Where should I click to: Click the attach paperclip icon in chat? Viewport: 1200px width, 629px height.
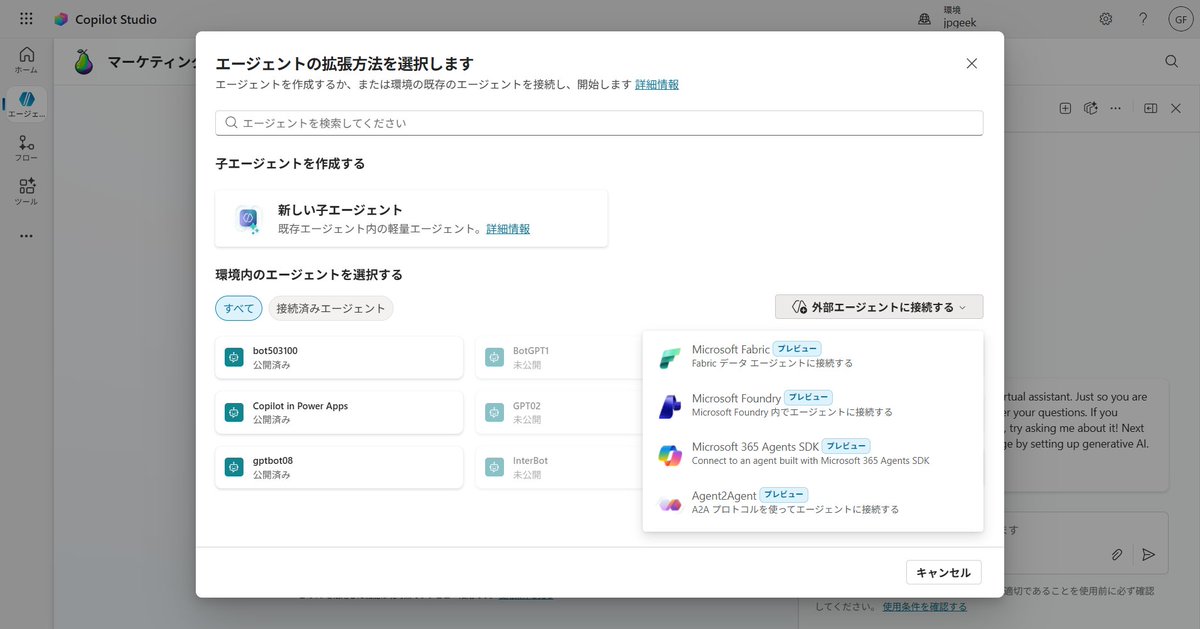1117,553
